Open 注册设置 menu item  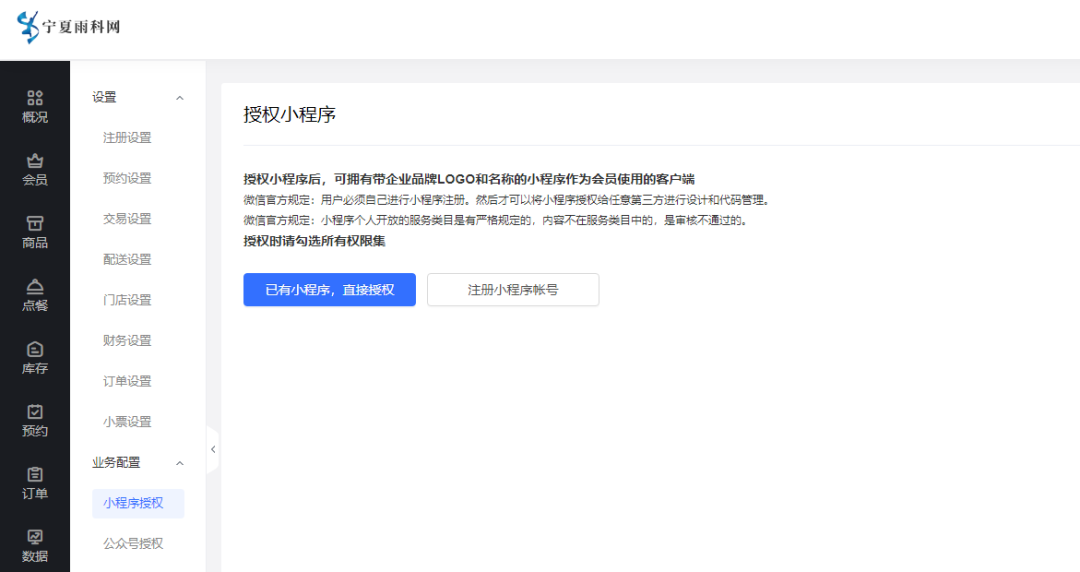coord(127,138)
